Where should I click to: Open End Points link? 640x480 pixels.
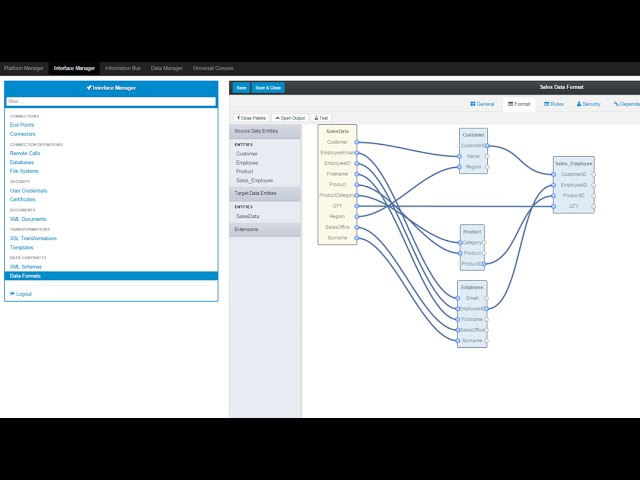pos(22,125)
